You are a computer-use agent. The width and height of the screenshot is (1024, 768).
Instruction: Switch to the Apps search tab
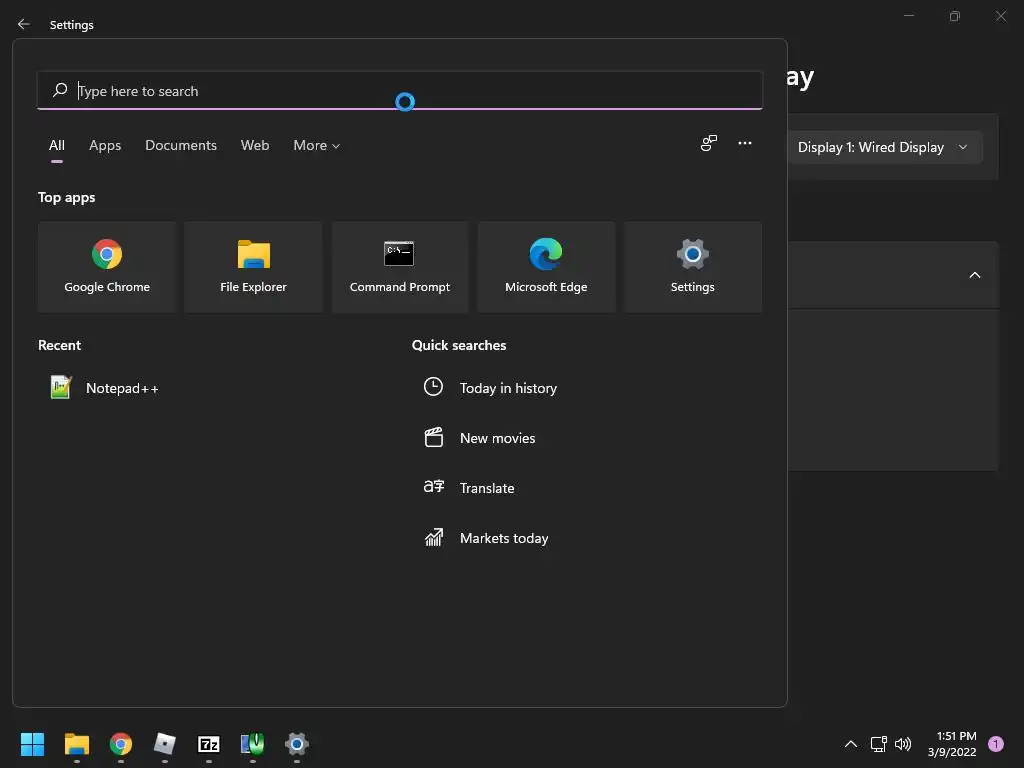pos(105,145)
